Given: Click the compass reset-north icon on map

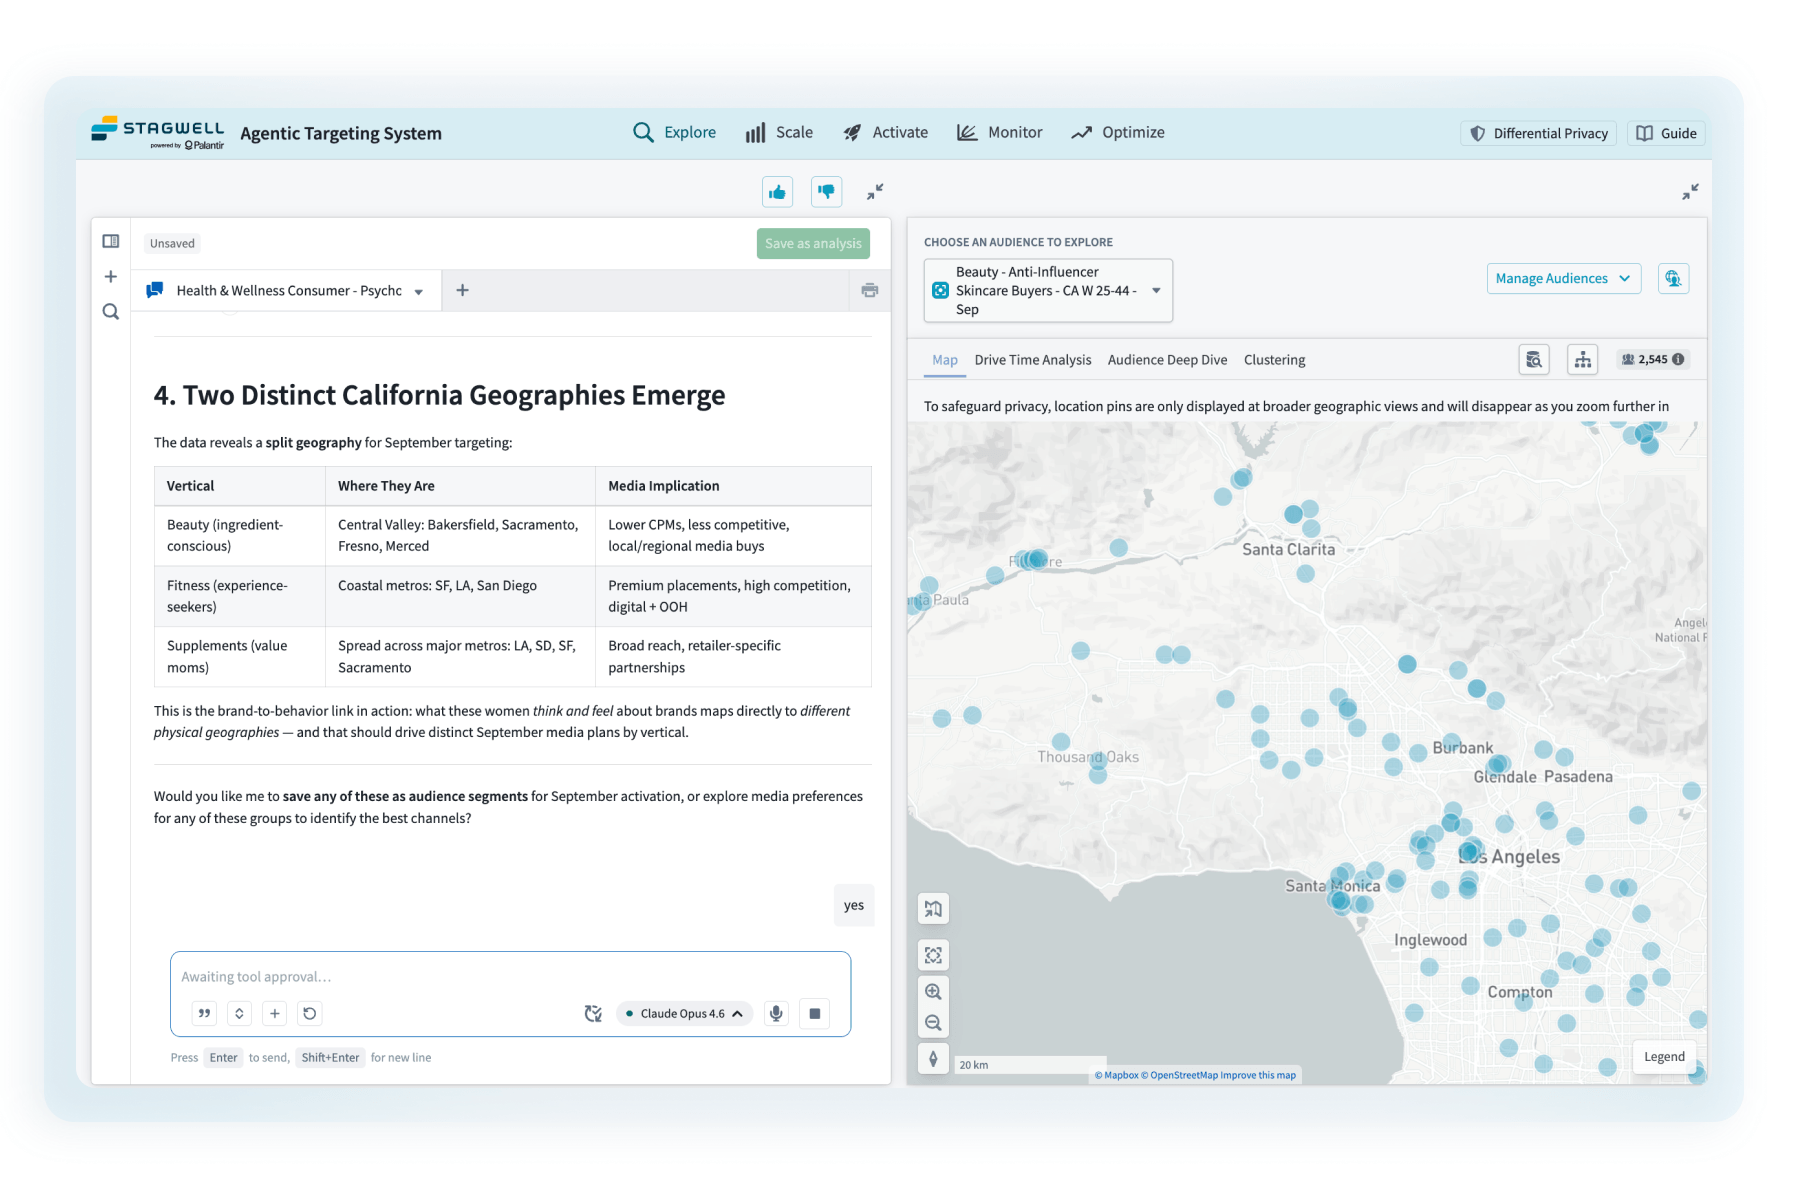Looking at the screenshot, I should 933,1059.
